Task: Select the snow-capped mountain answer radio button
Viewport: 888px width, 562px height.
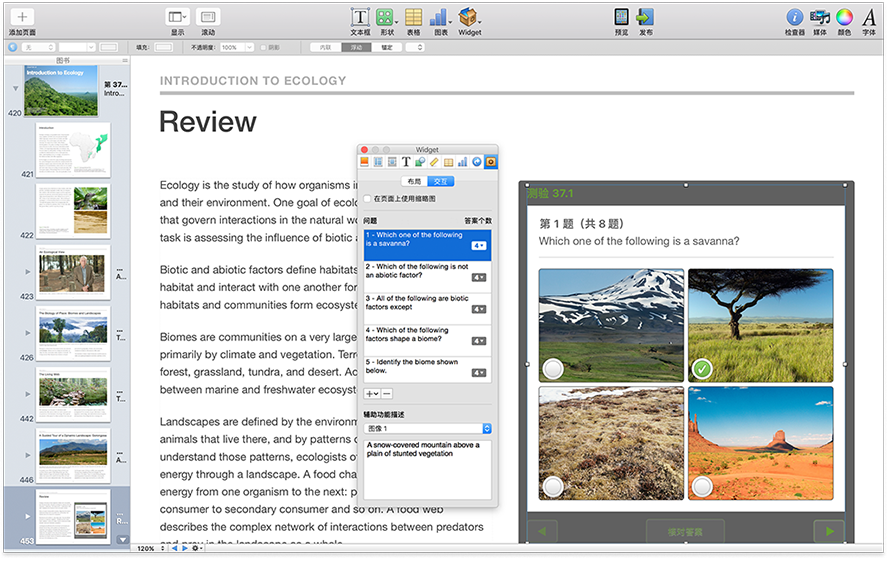Action: click(x=553, y=369)
